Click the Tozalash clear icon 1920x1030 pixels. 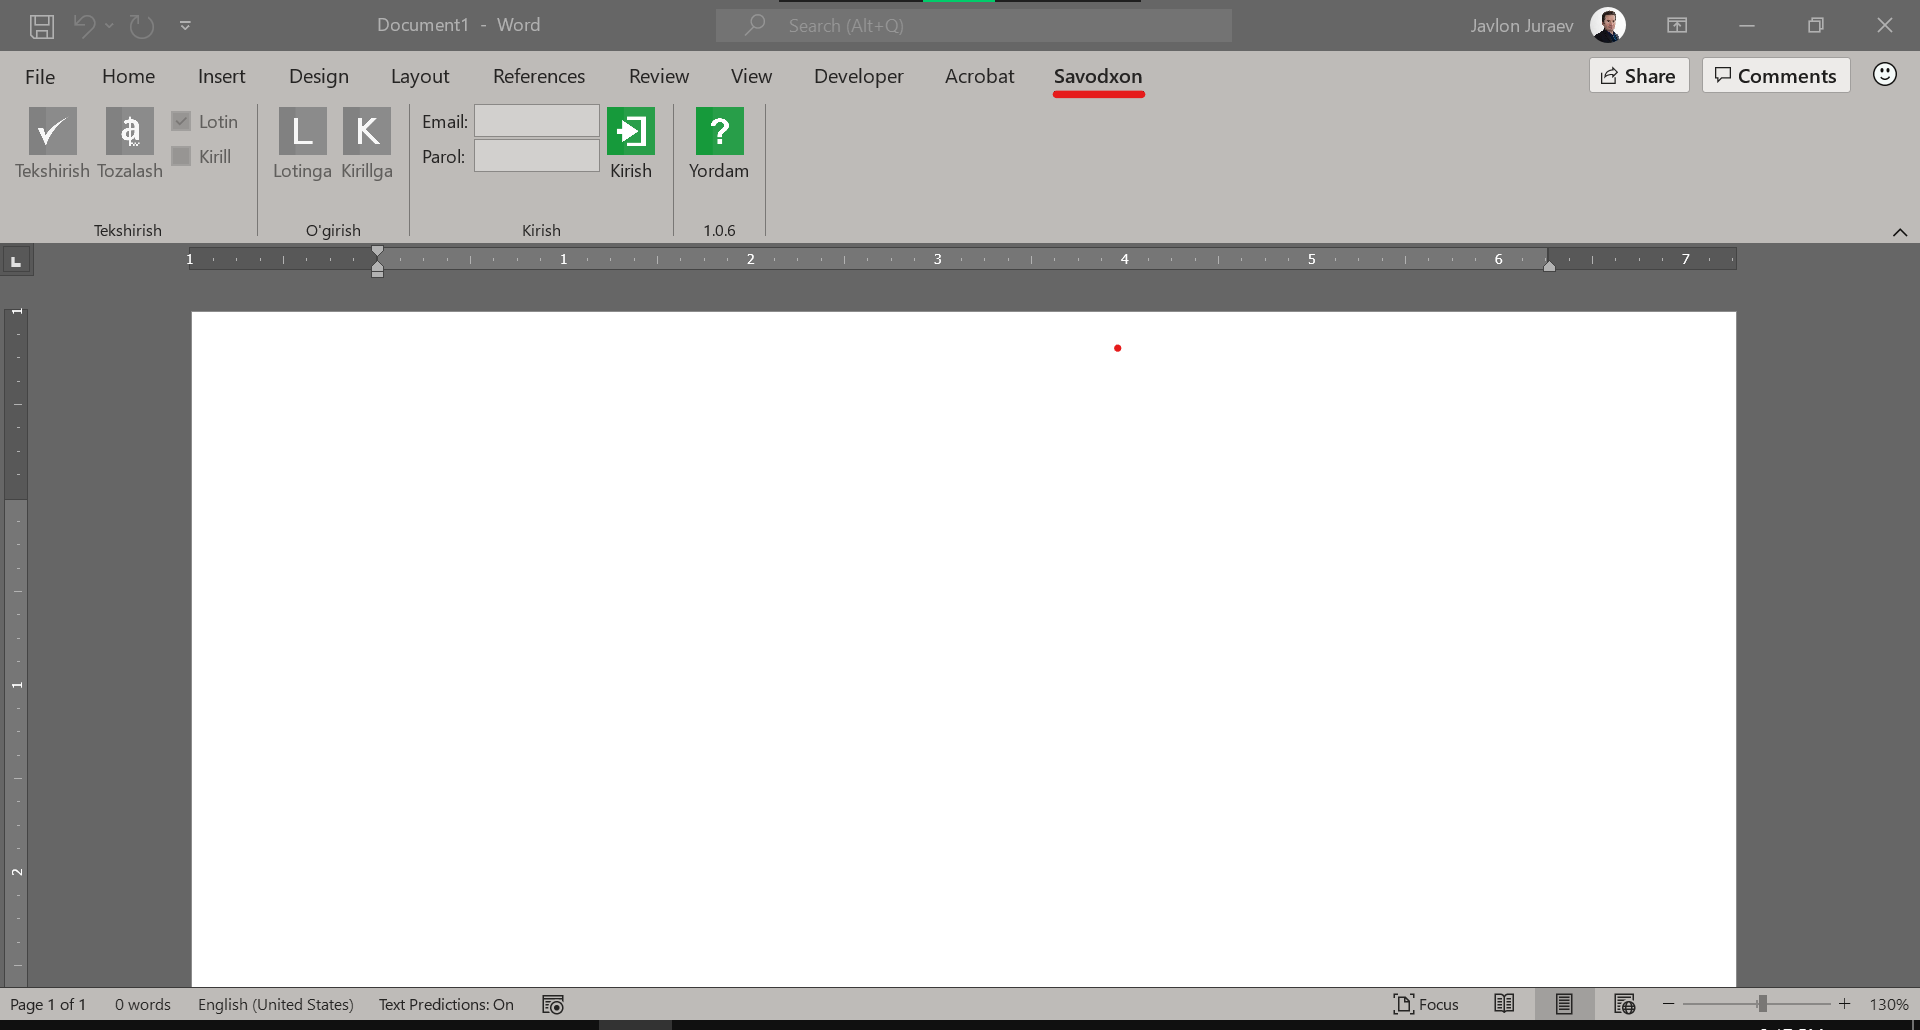click(x=130, y=132)
